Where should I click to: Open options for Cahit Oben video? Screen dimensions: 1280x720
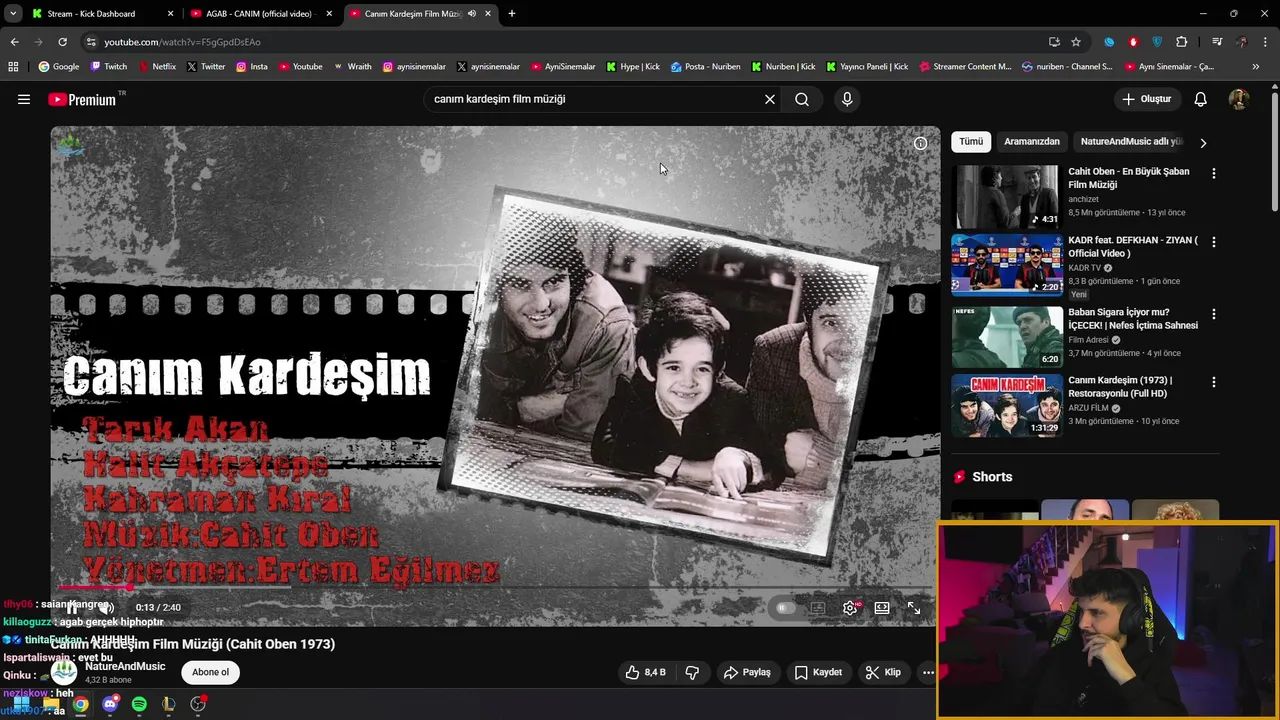tap(1214, 173)
